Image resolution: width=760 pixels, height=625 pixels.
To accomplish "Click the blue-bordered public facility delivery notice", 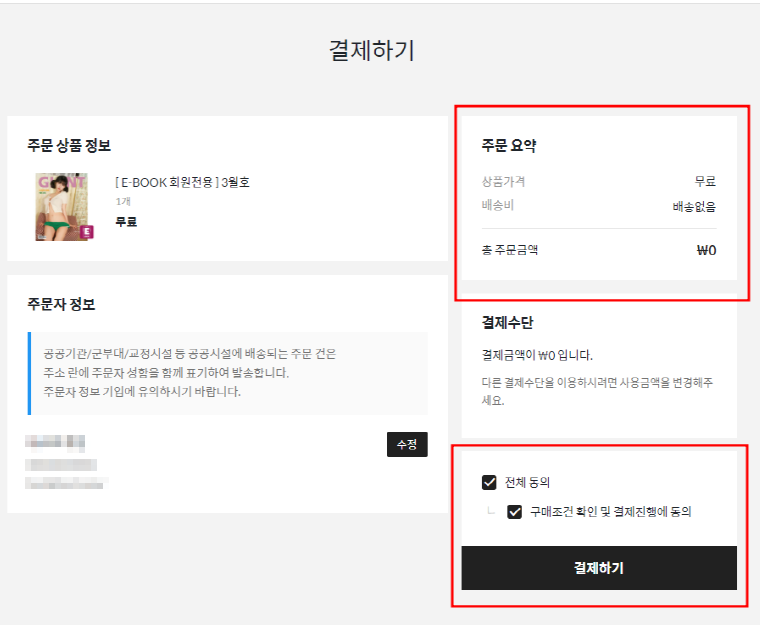I will [228, 372].
